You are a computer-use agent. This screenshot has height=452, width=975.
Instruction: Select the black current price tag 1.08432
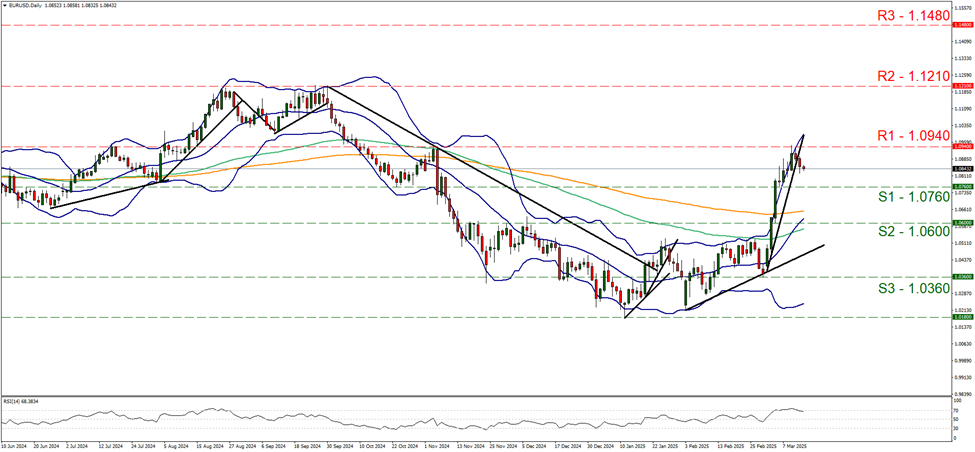963,168
